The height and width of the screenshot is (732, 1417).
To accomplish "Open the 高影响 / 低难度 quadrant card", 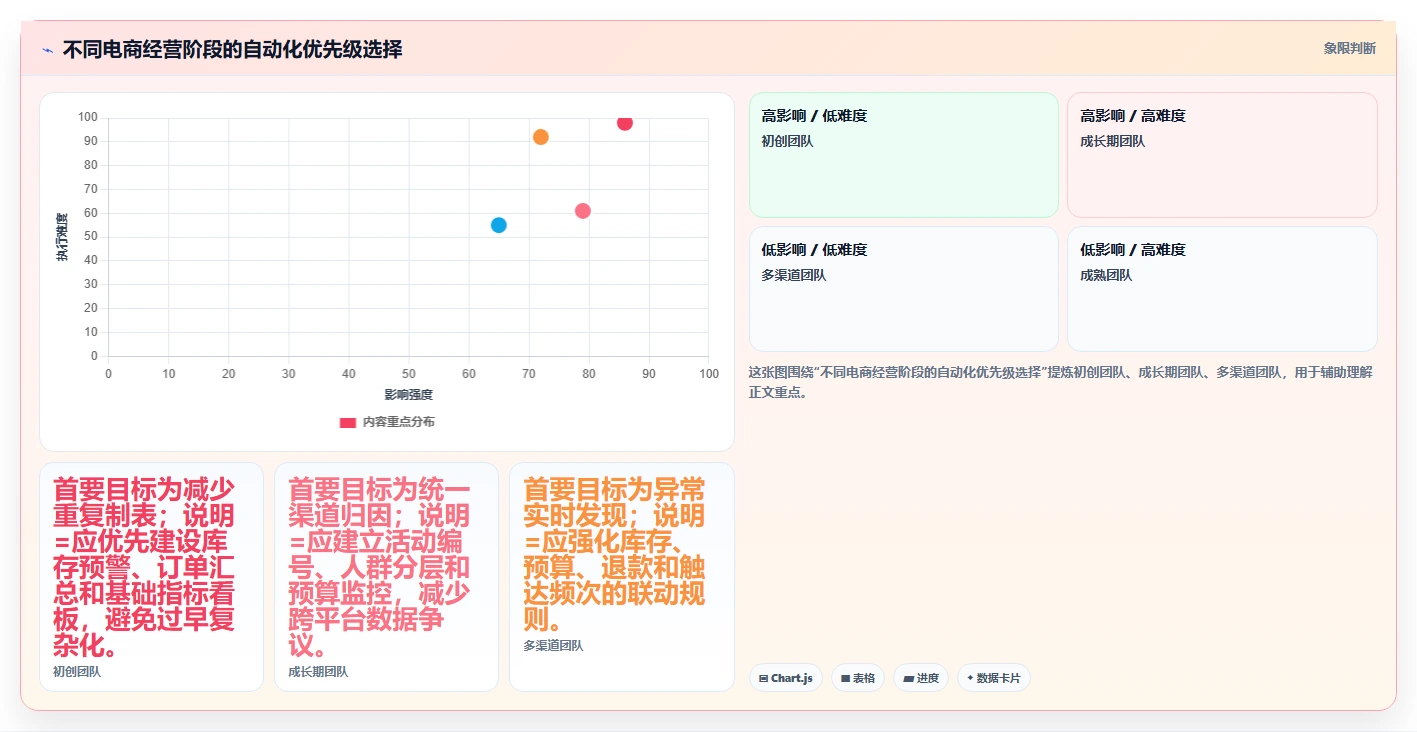I will click(904, 155).
